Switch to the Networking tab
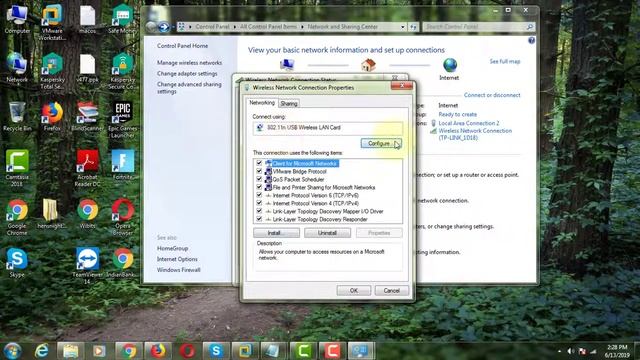 click(x=262, y=103)
